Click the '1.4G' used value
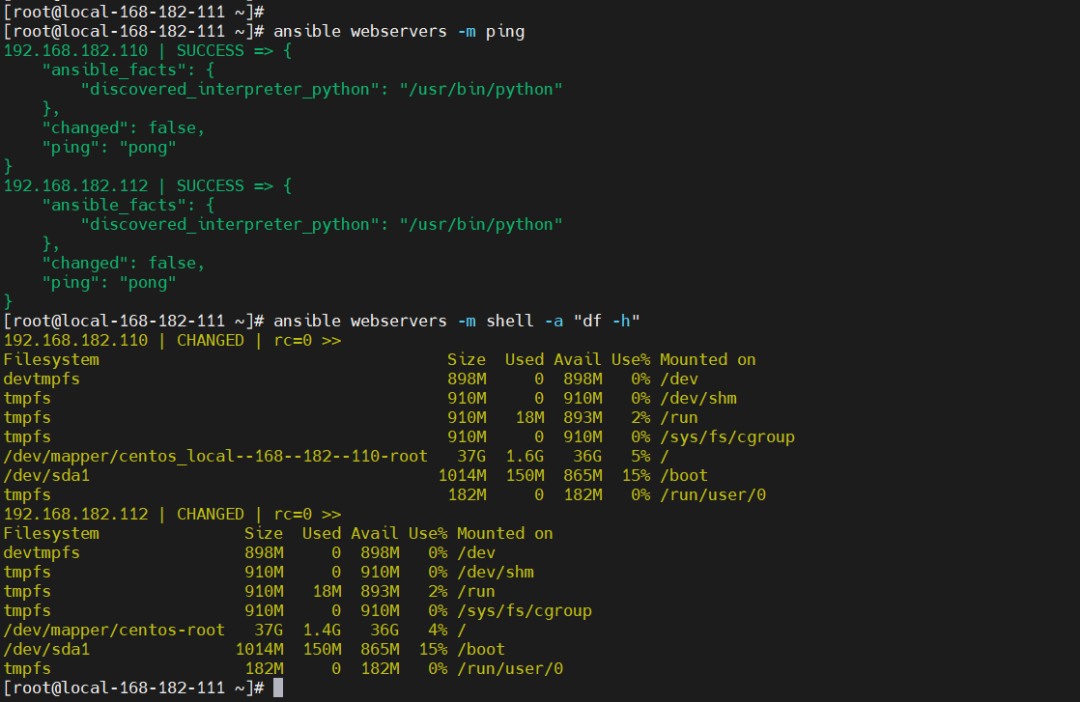 (322, 630)
